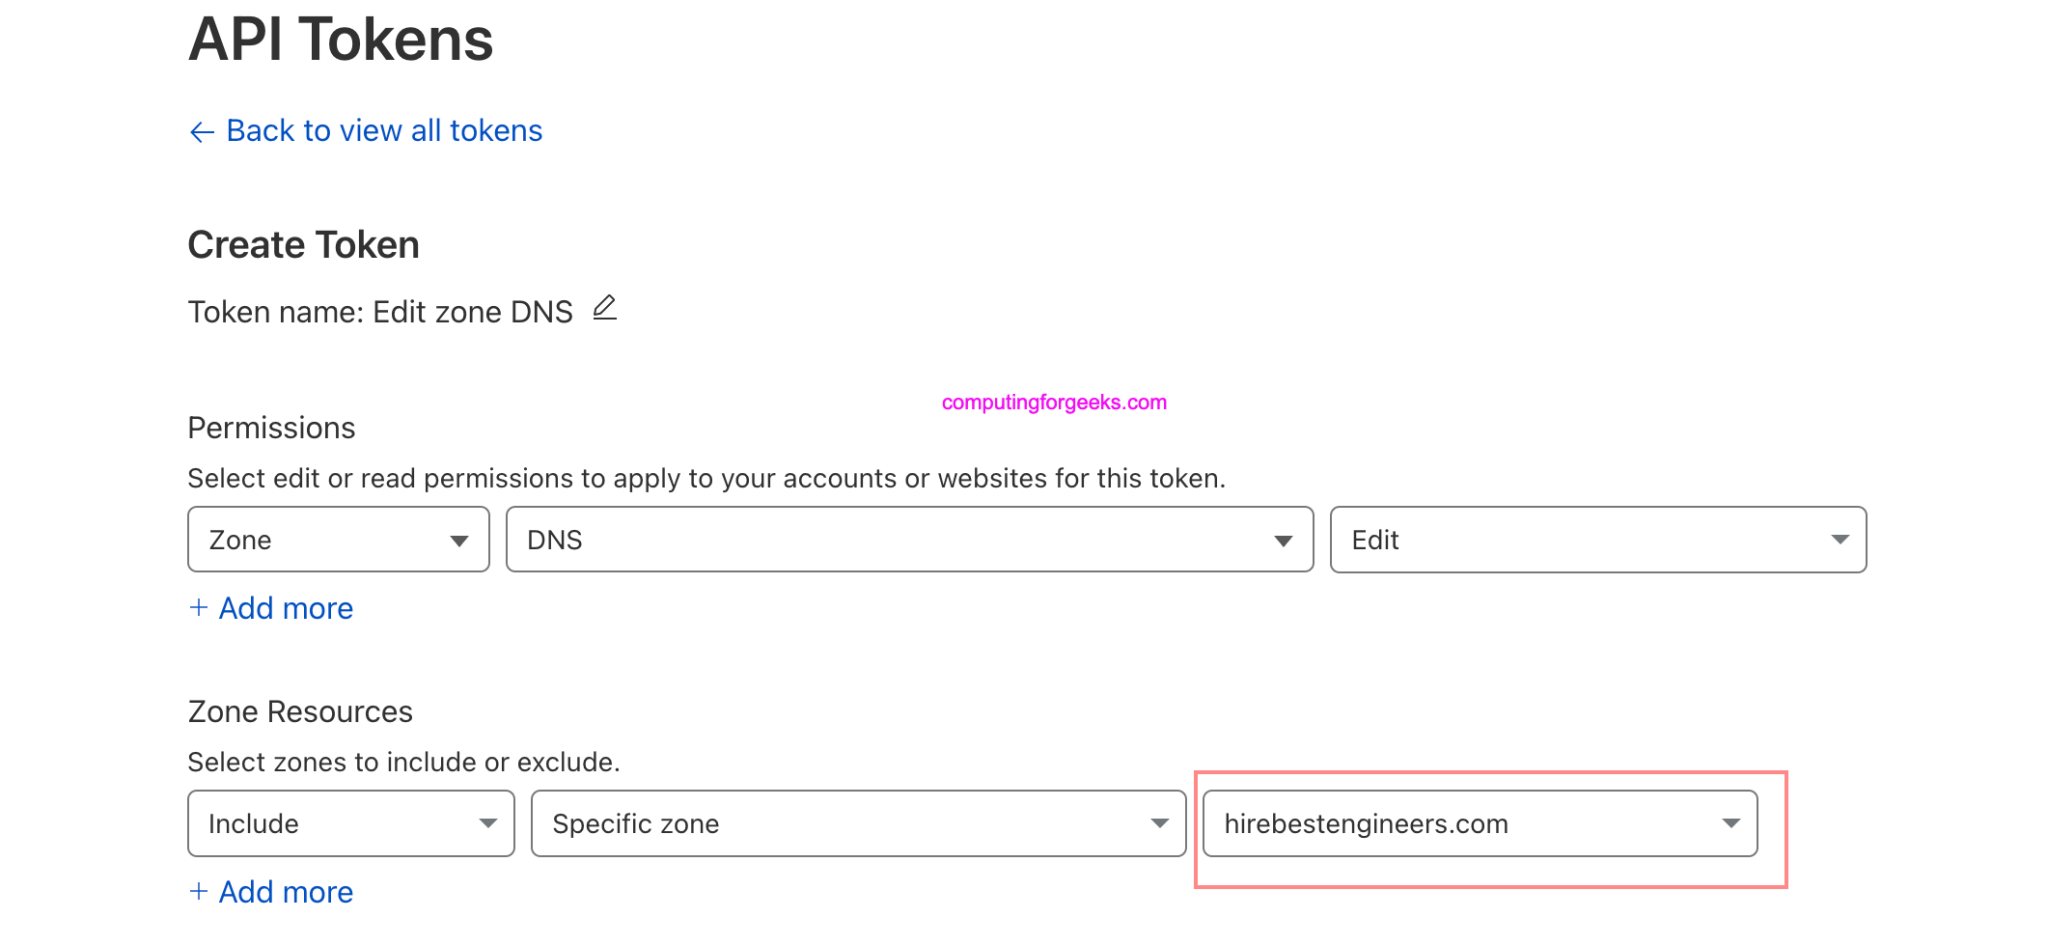Viewport: 2048px width, 946px height.
Task: Click the pencil icon to rename token
Action: [x=605, y=310]
